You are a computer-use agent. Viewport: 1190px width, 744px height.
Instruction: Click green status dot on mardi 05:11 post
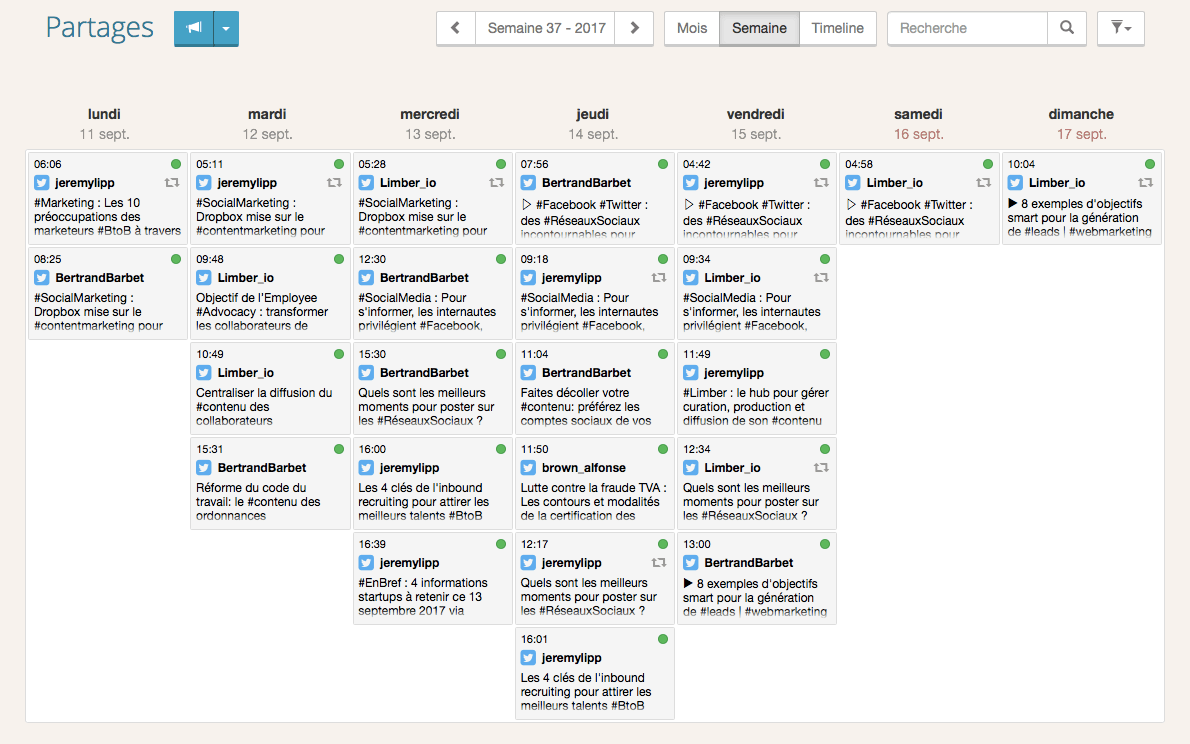point(339,164)
